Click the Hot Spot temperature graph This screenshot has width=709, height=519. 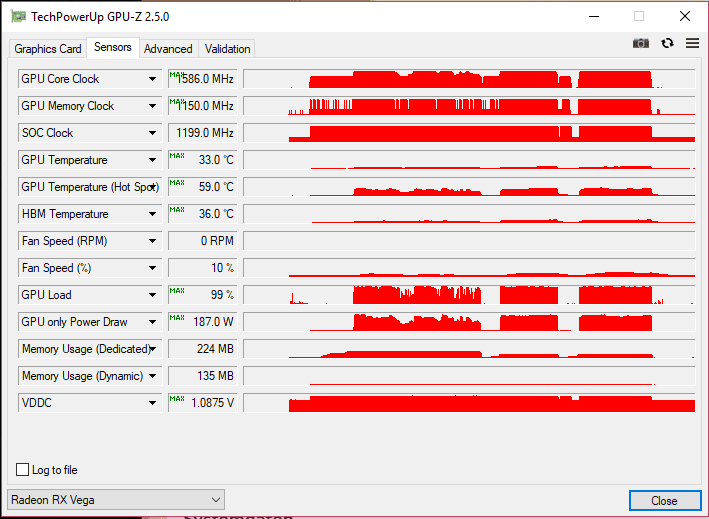tap(469, 187)
